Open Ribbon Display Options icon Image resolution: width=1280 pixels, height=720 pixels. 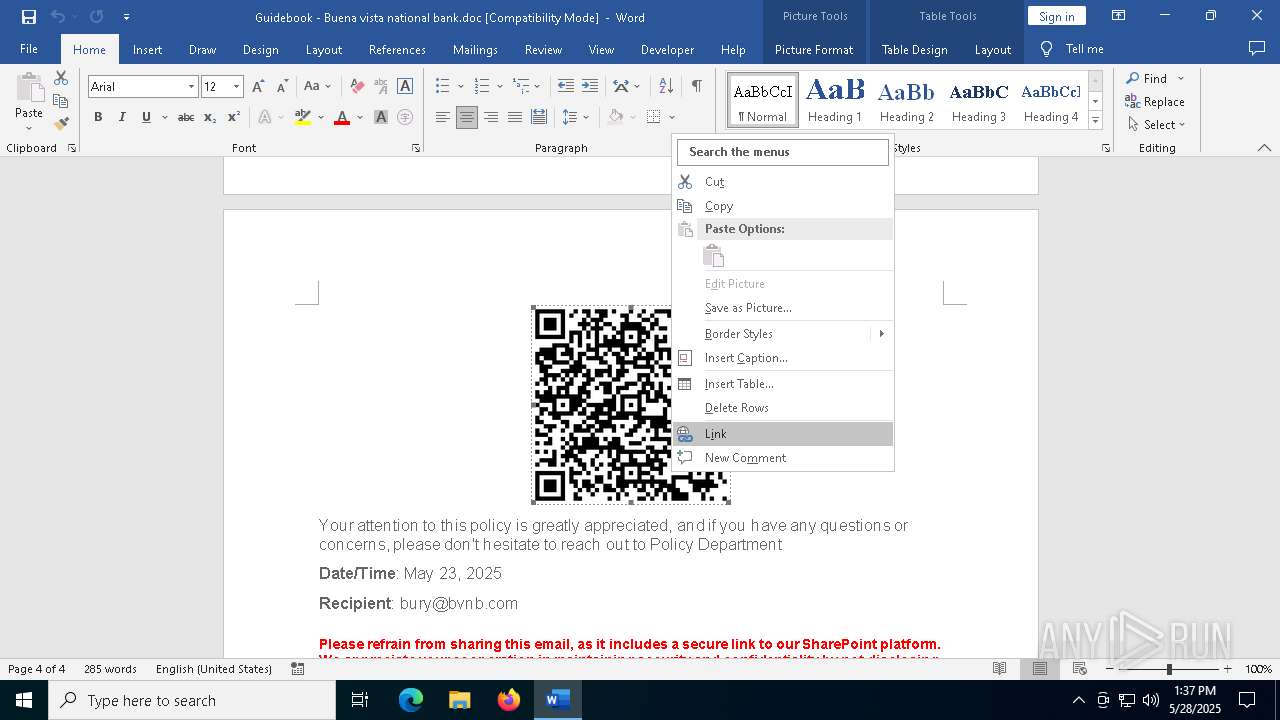[x=1119, y=16]
